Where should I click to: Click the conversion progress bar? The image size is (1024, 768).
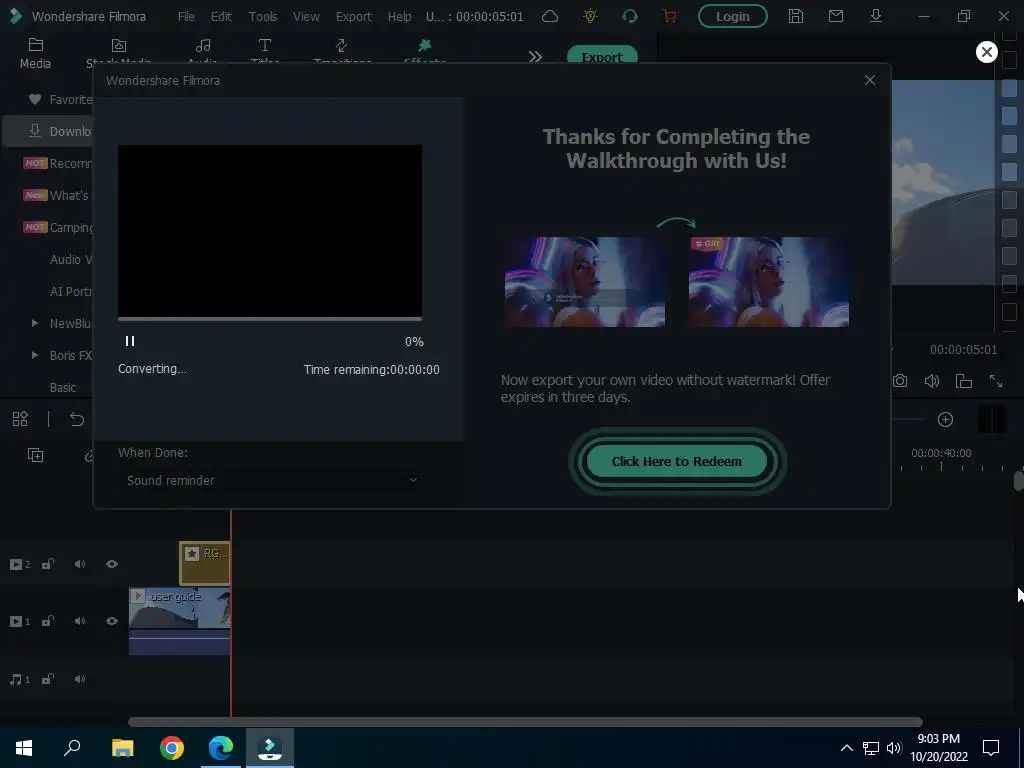(270, 319)
